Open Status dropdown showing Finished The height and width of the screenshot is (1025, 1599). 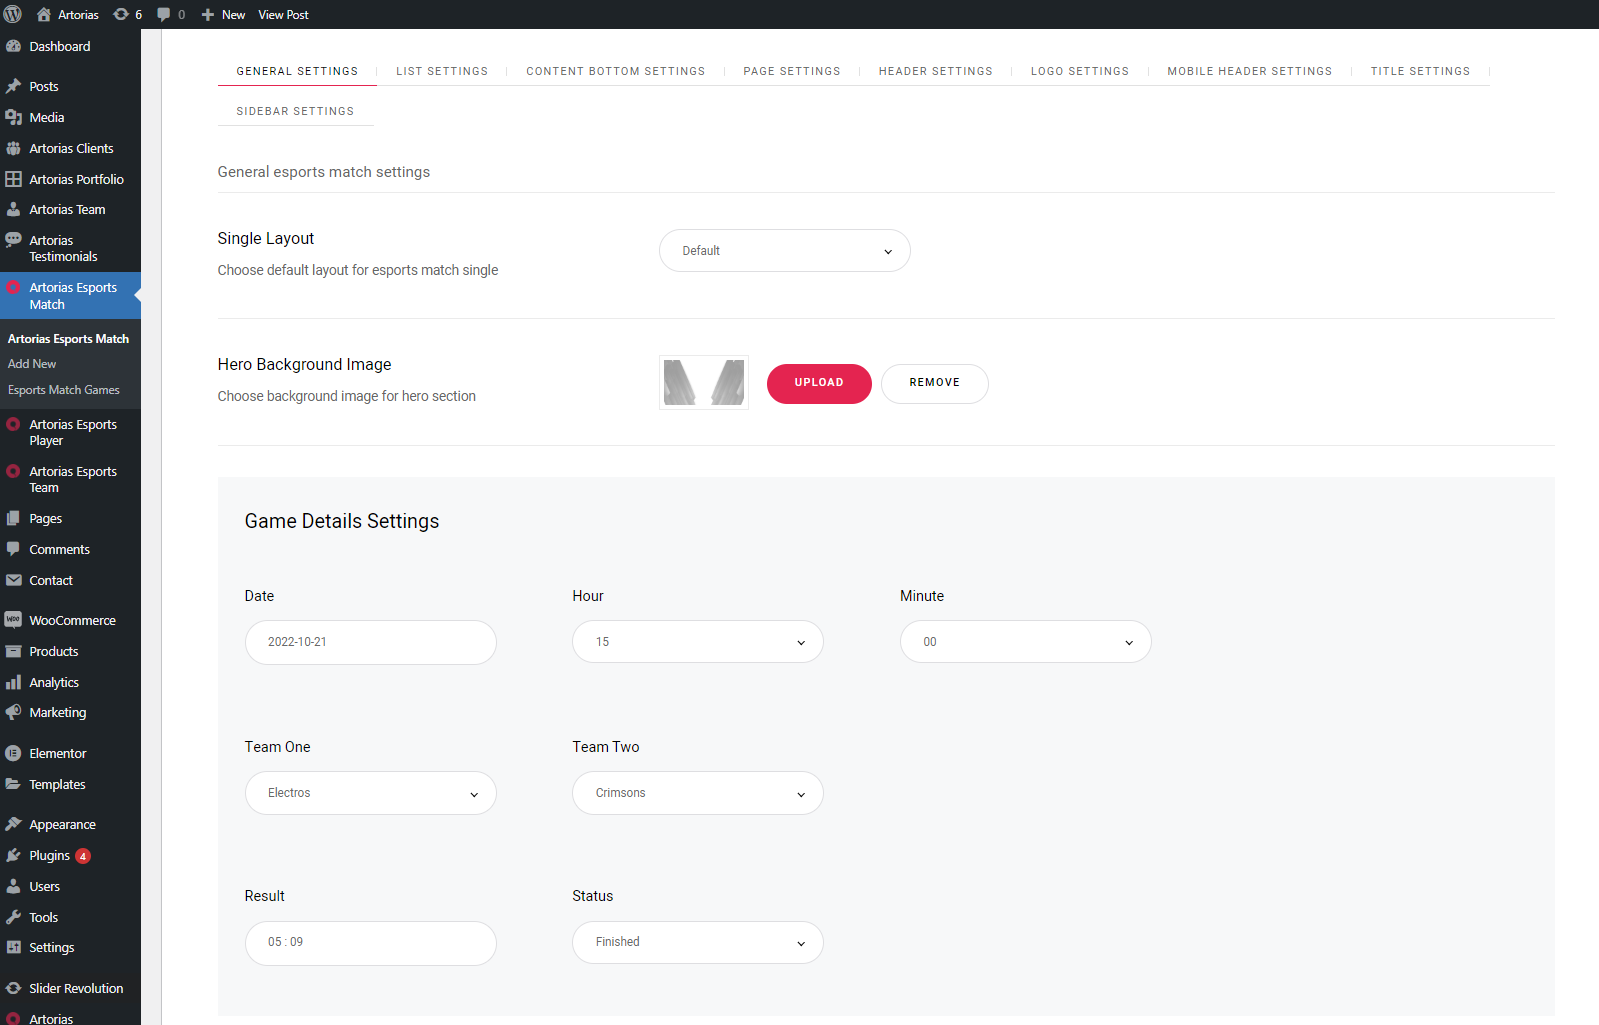[x=698, y=942]
